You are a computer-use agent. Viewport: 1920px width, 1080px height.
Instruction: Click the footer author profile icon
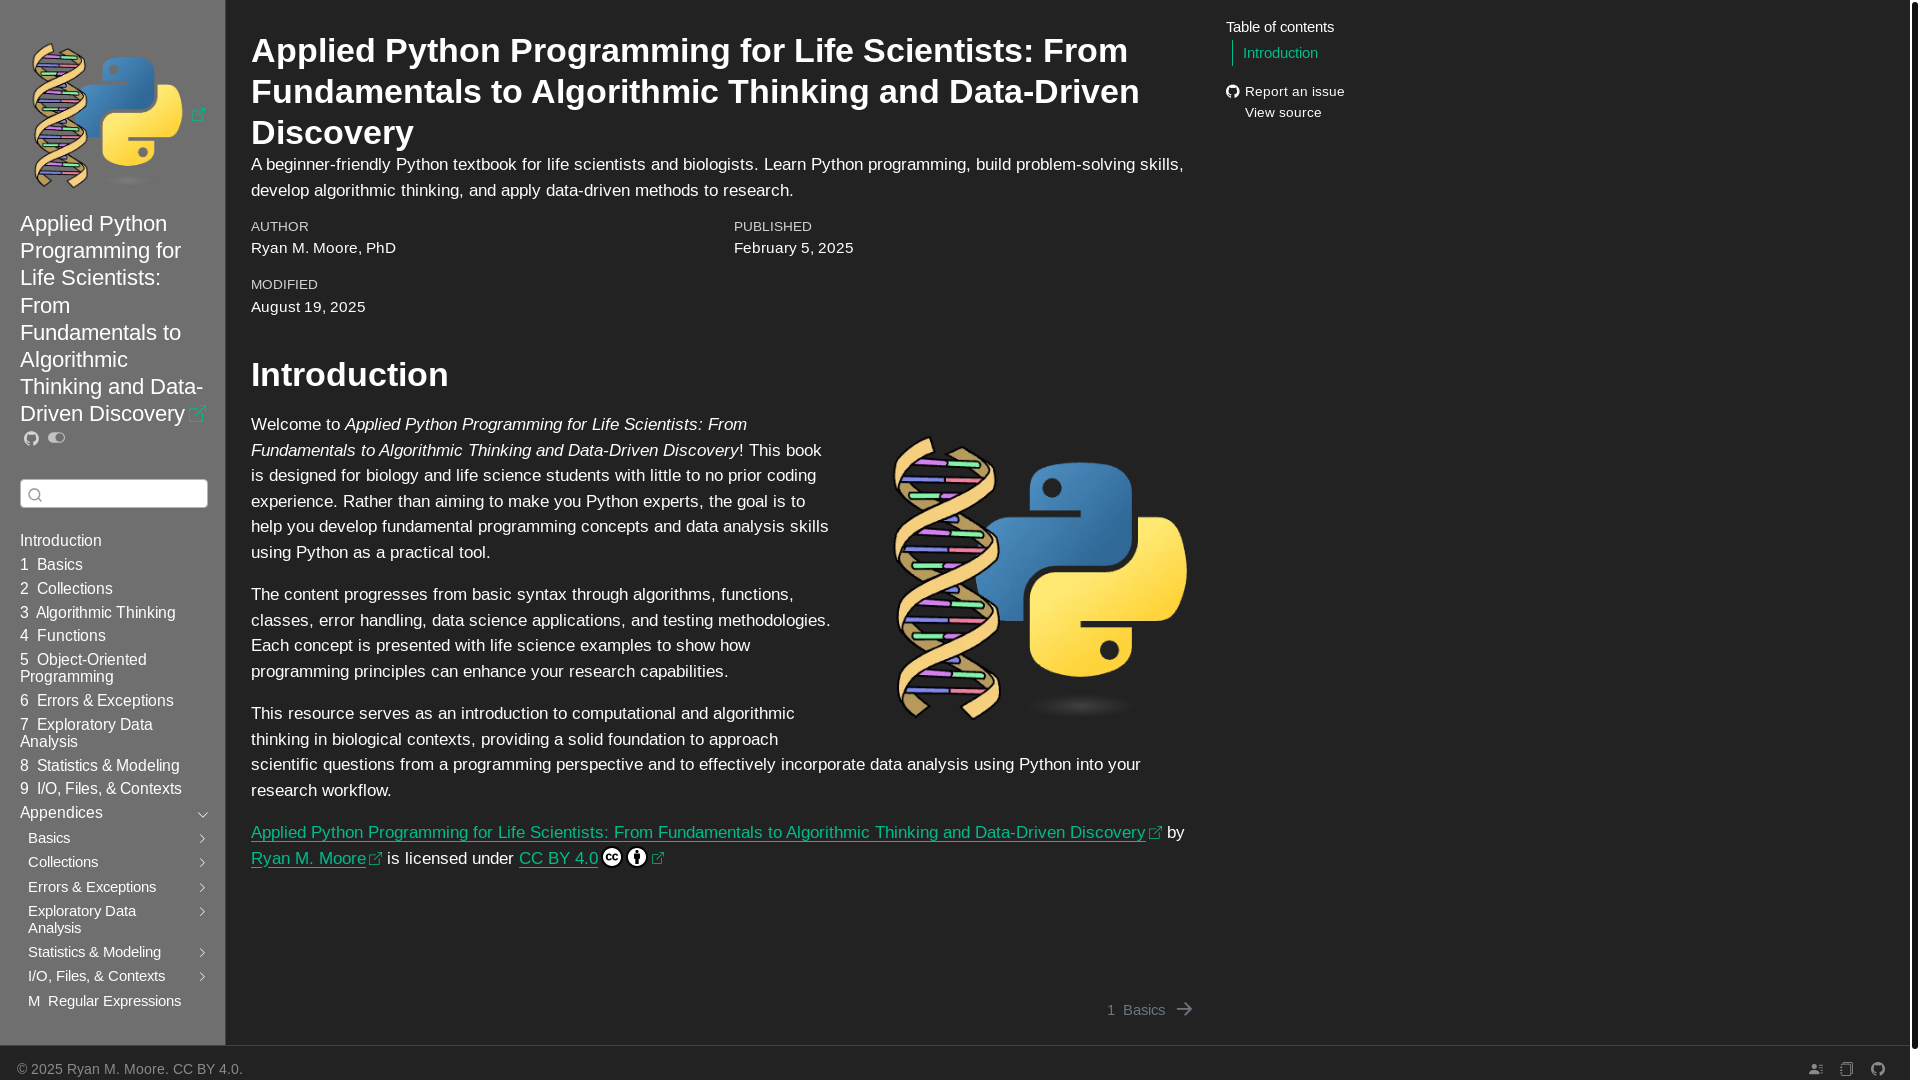pyautogui.click(x=1816, y=1069)
